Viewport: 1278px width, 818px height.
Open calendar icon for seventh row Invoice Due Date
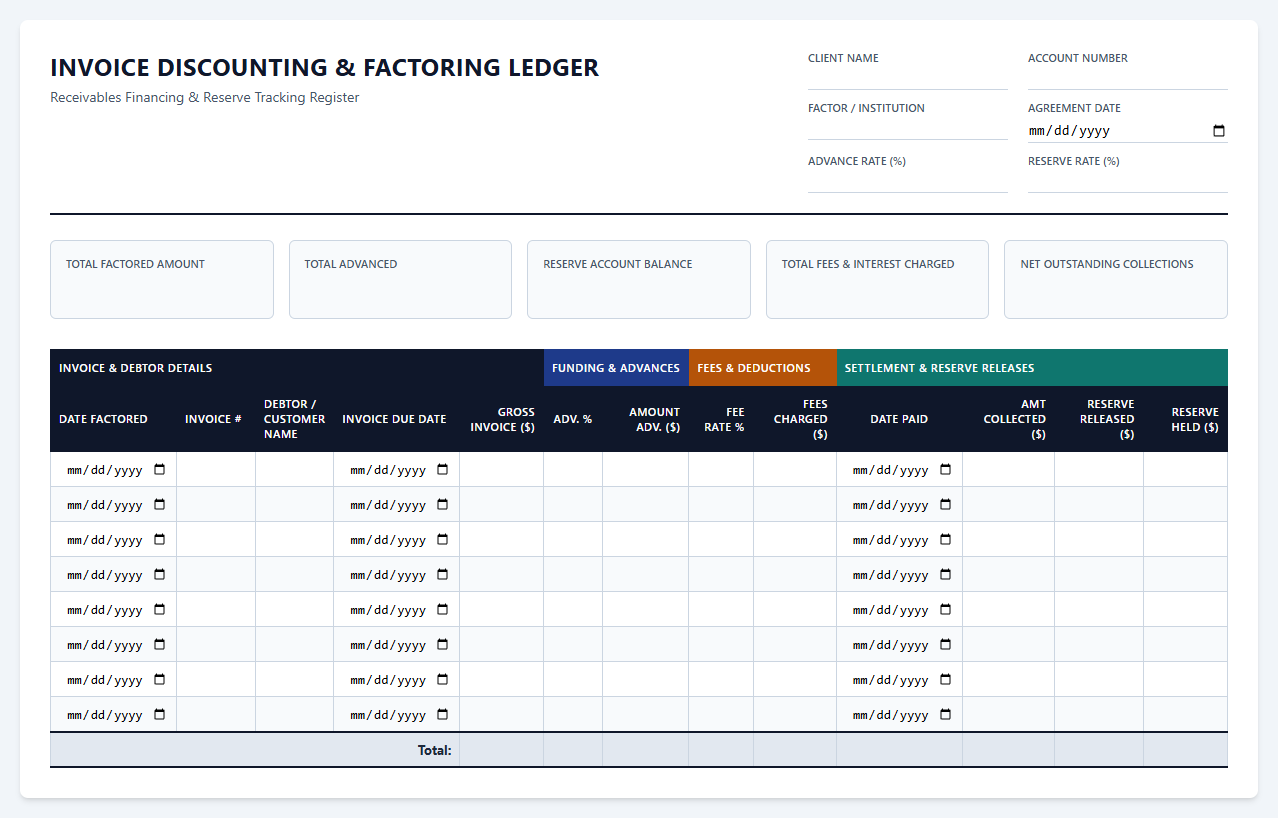(x=443, y=679)
